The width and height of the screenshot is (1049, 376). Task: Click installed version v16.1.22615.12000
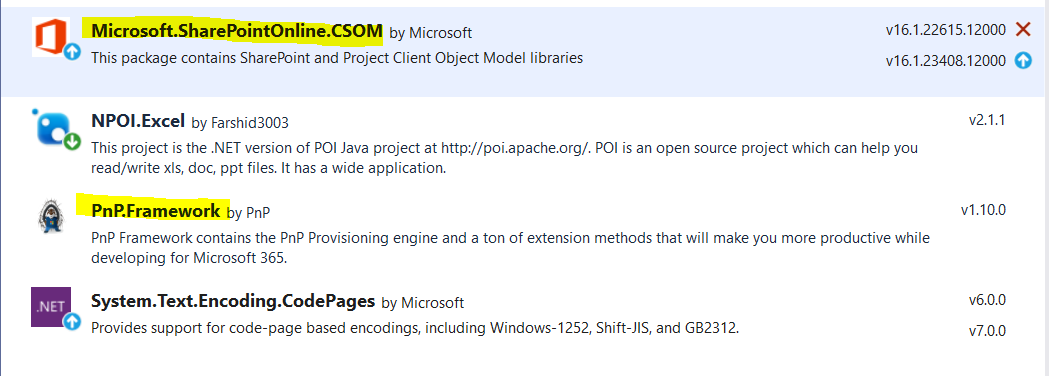pyautogui.click(x=945, y=29)
